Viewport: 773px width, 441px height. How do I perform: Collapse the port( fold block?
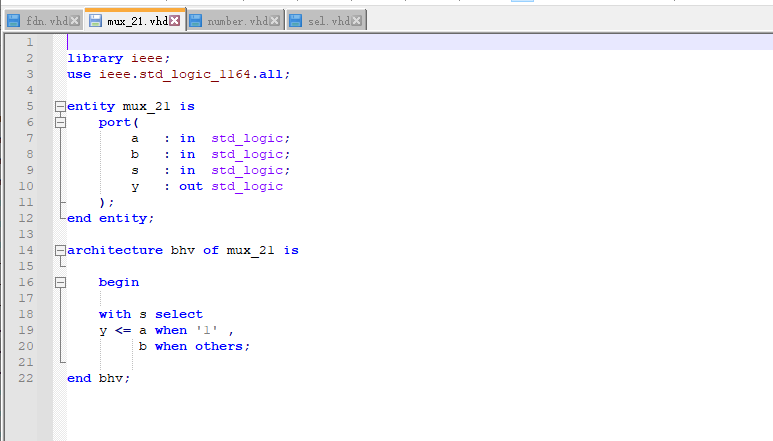pyautogui.click(x=60, y=122)
